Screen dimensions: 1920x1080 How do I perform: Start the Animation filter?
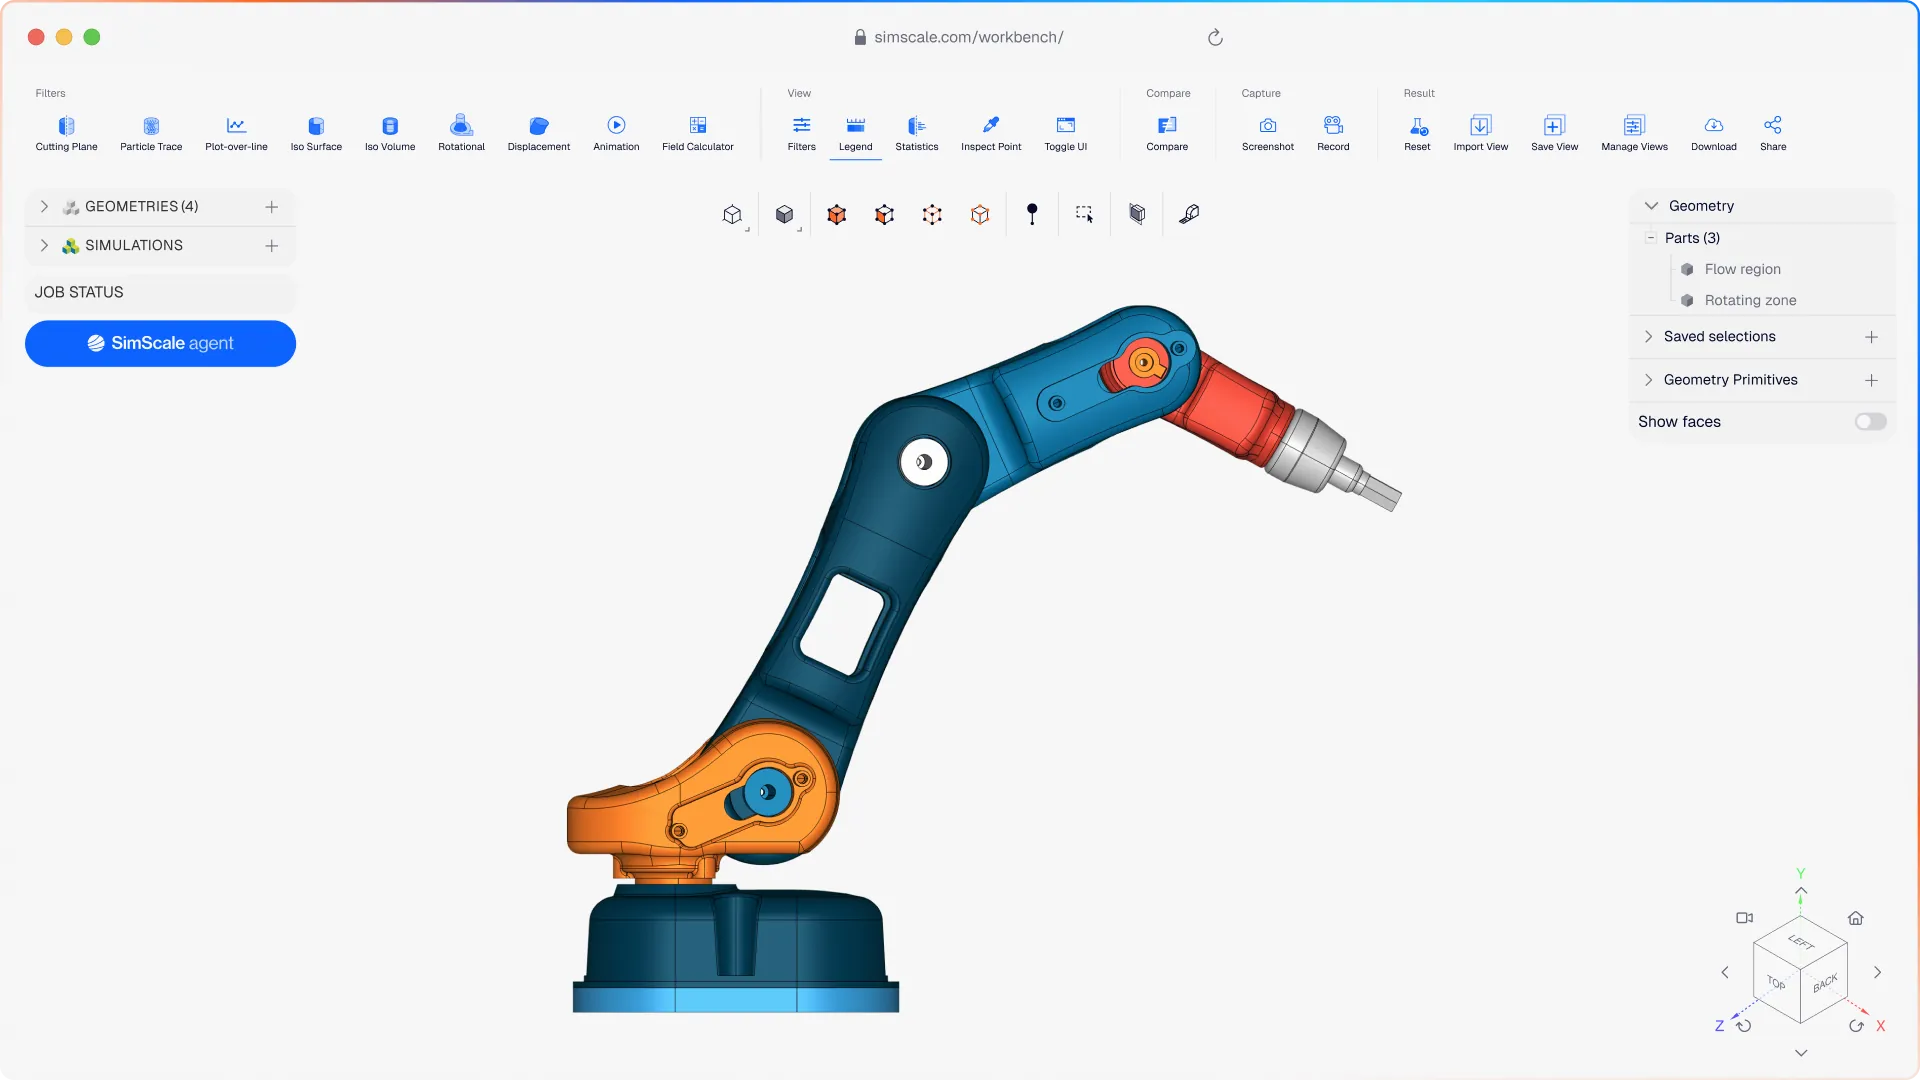[x=616, y=133]
